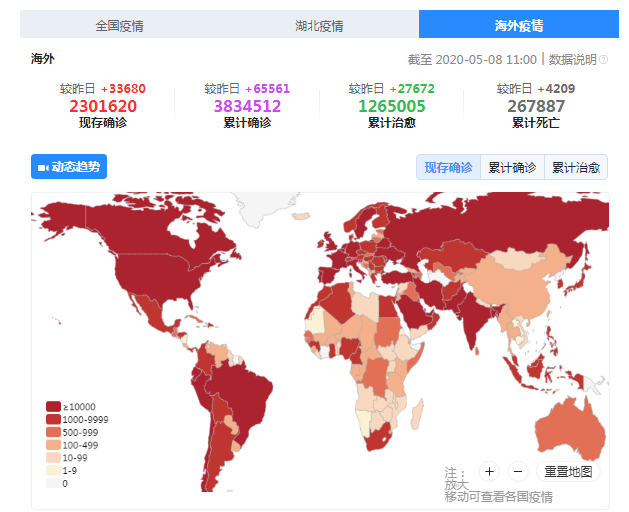Toggle the 1-9 legend swatch

click(53, 470)
